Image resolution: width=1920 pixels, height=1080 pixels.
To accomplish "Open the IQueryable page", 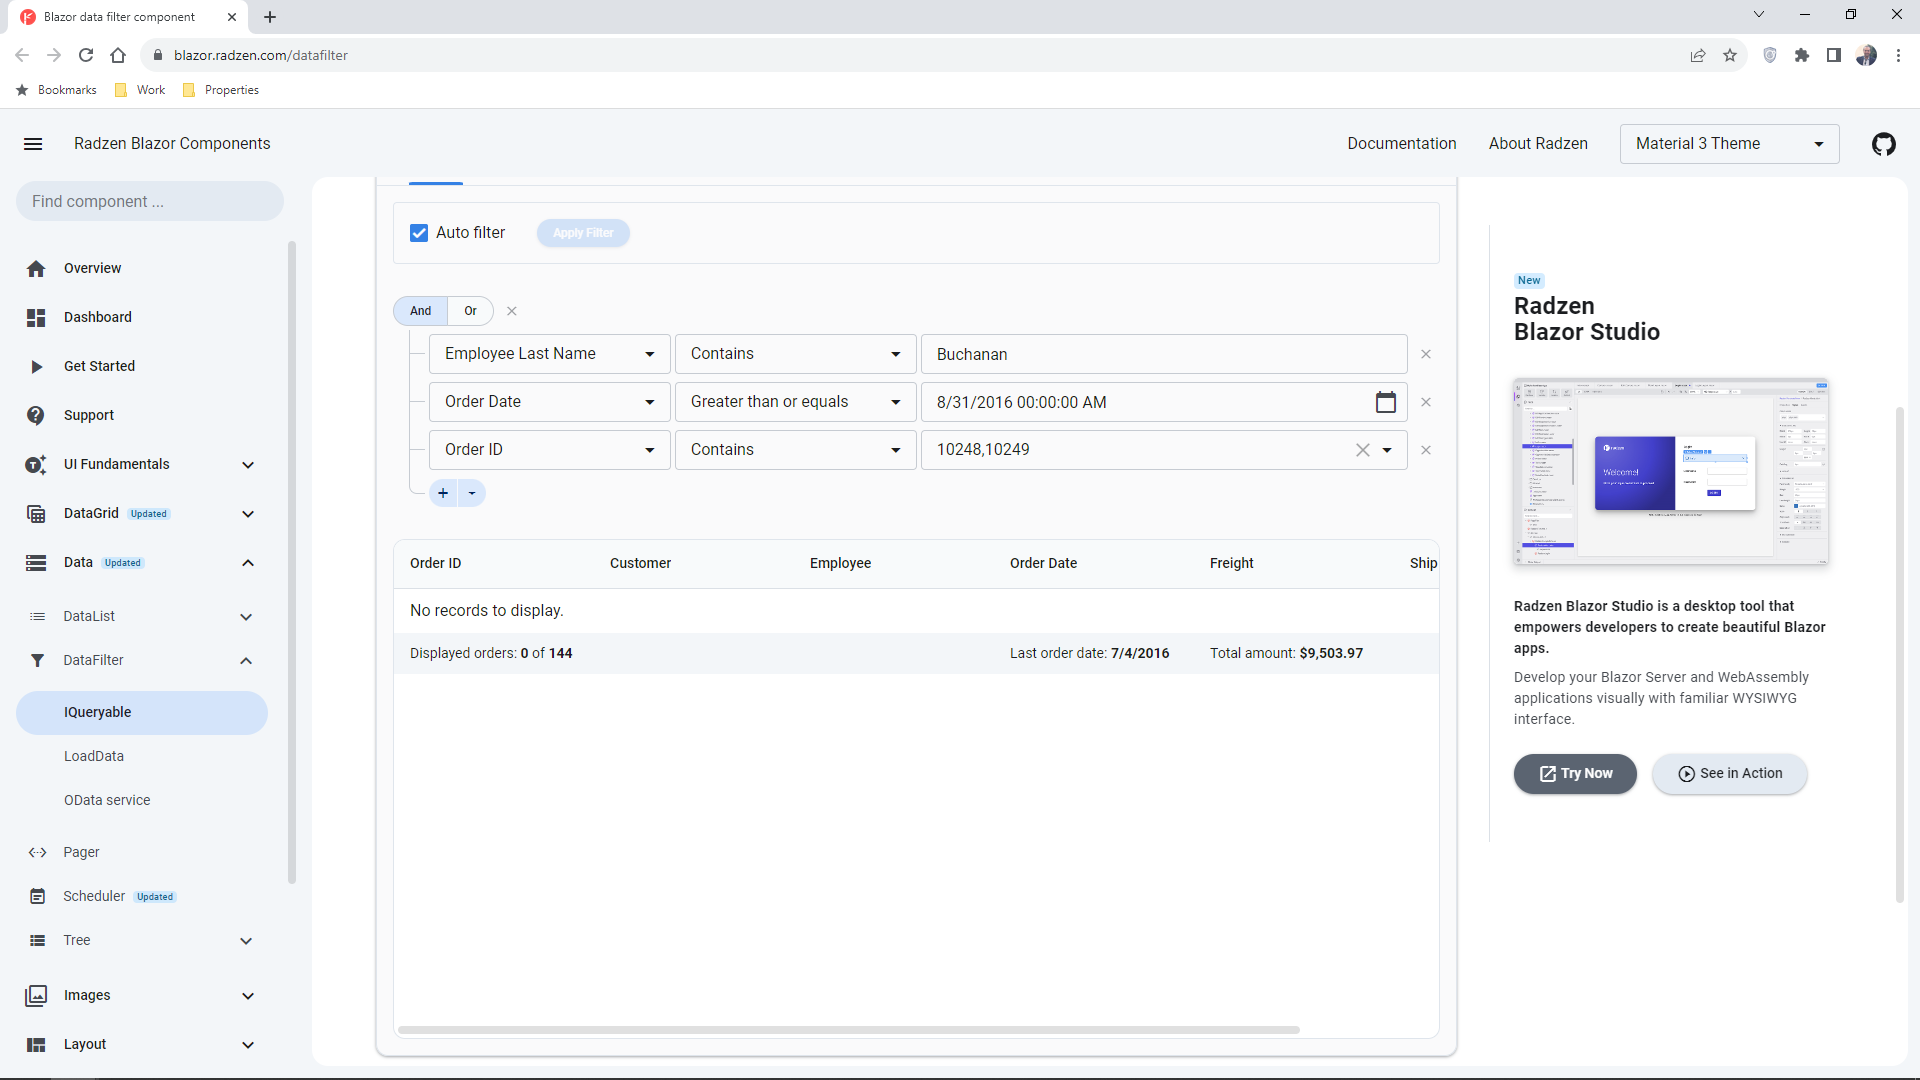I will pyautogui.click(x=142, y=712).
